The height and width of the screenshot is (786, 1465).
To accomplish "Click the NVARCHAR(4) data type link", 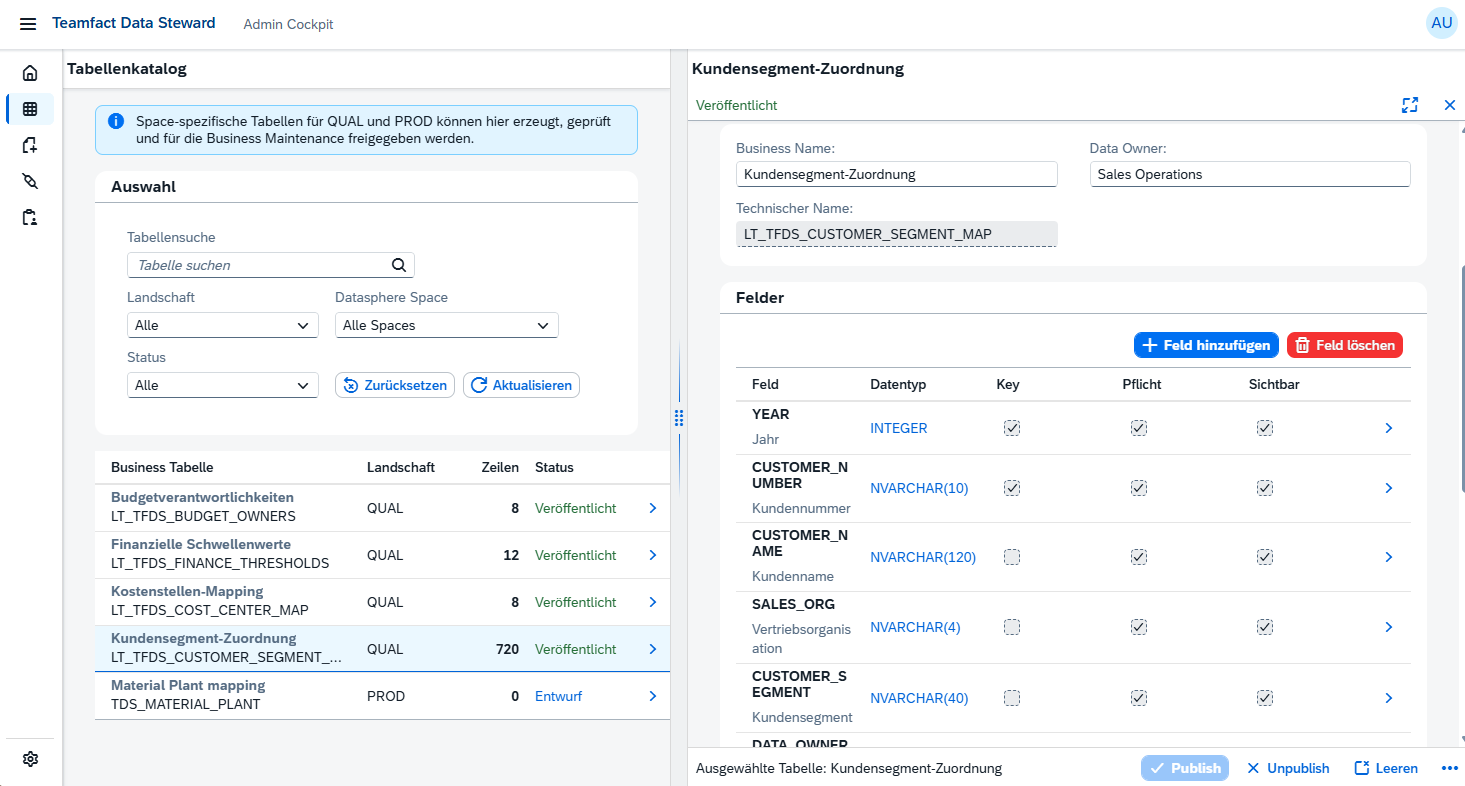I will pyautogui.click(x=915, y=627).
